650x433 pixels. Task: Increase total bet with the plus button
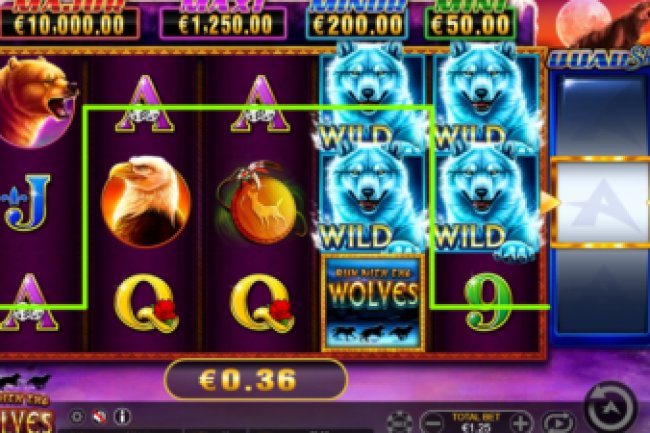coord(521,423)
